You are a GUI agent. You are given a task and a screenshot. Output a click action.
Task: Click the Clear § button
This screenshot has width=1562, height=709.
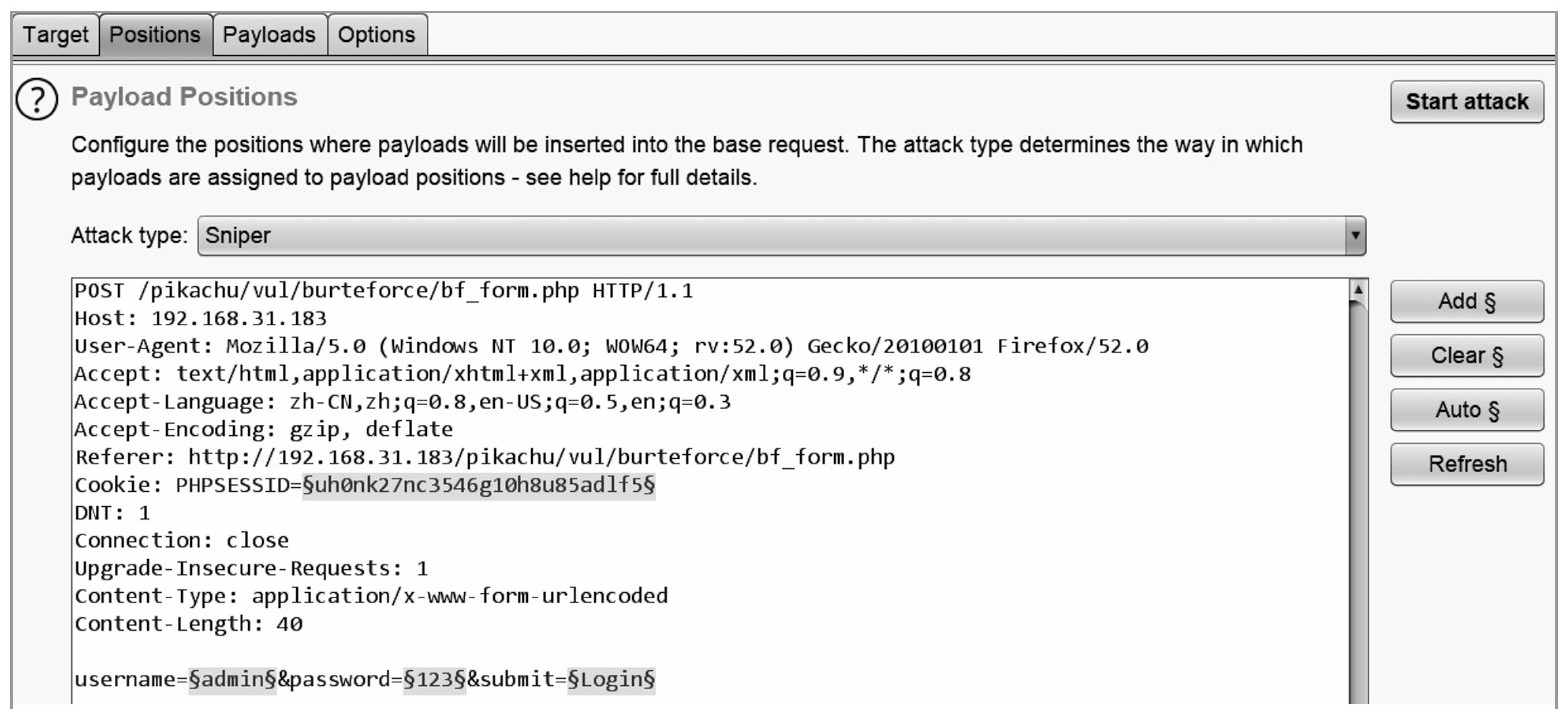pos(1467,355)
